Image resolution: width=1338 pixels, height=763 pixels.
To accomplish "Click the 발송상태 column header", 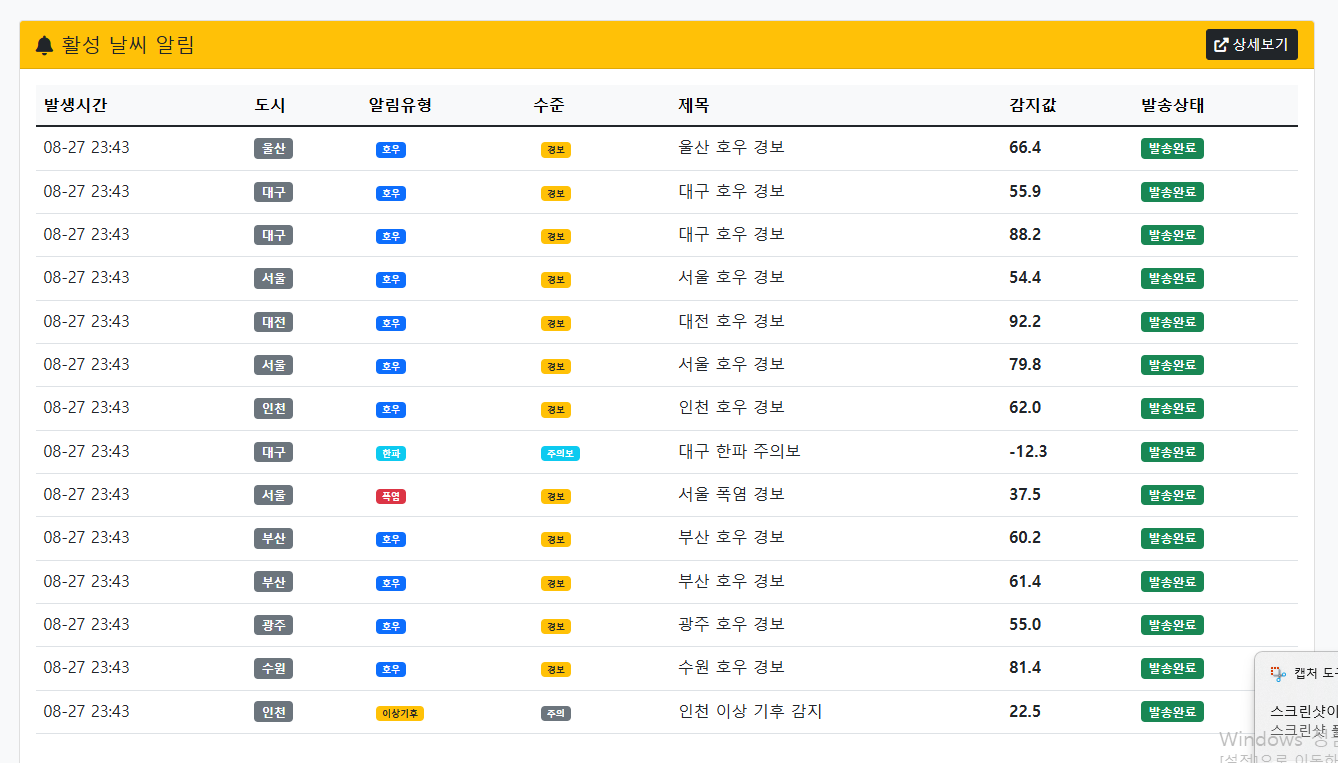I will (x=1173, y=105).
